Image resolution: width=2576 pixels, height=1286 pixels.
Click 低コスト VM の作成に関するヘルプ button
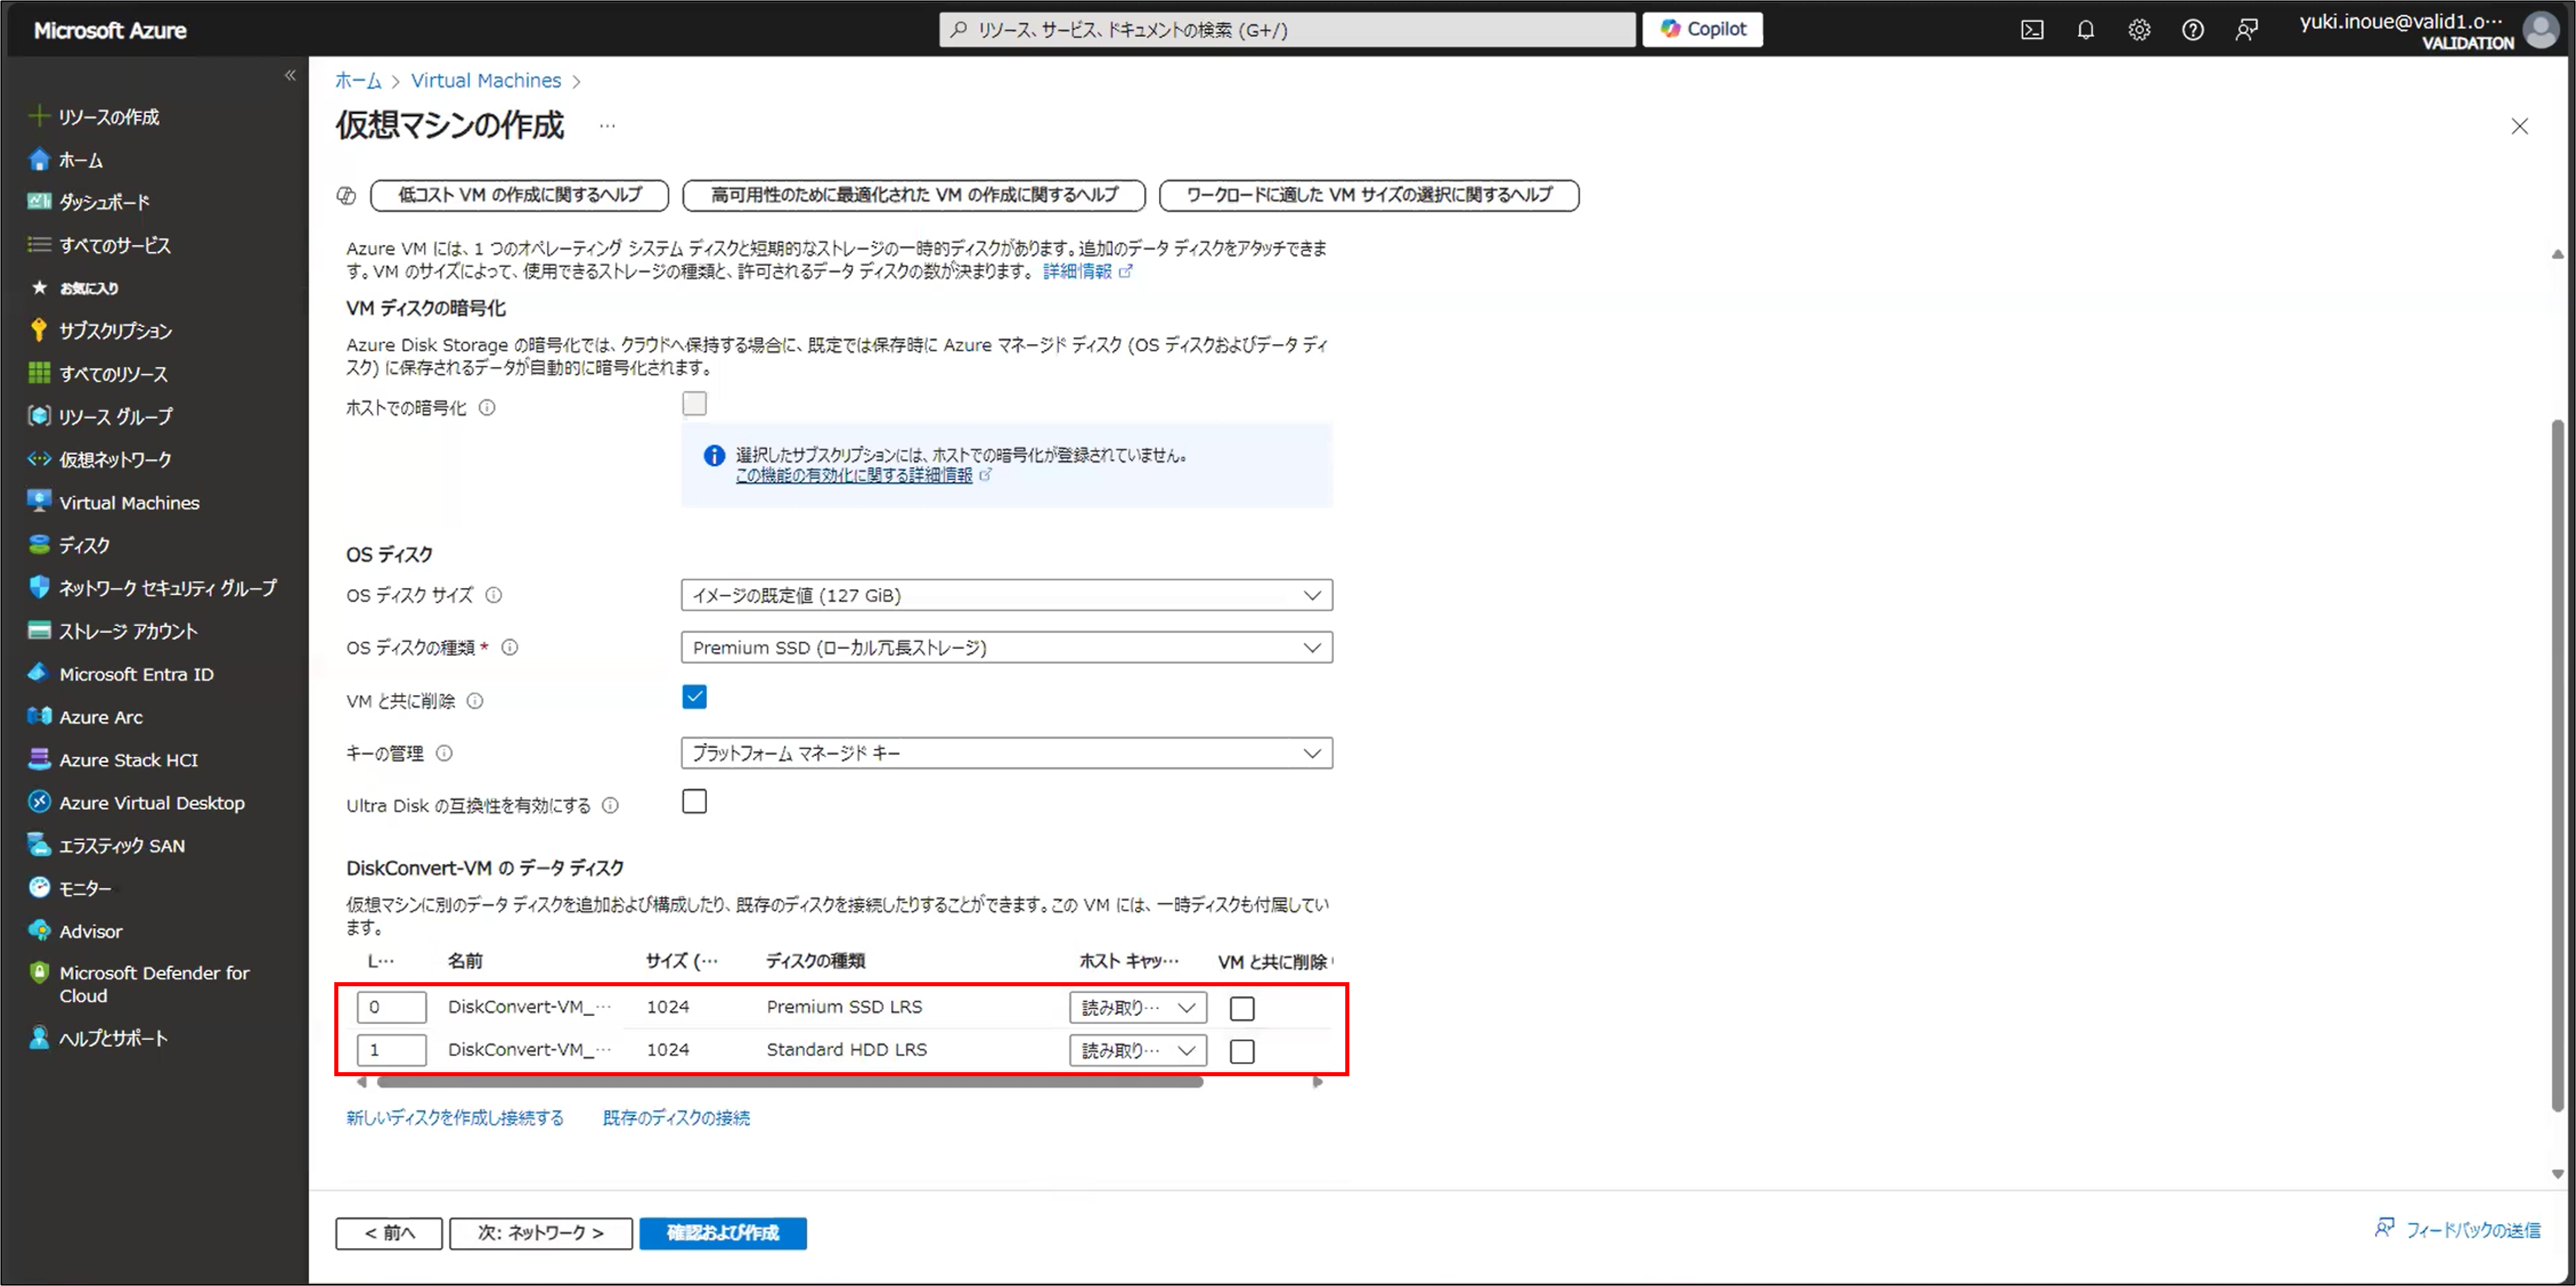pyautogui.click(x=519, y=195)
